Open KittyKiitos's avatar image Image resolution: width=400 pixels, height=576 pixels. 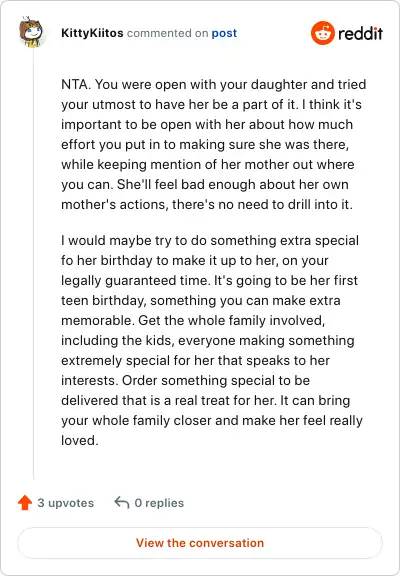(x=32, y=32)
